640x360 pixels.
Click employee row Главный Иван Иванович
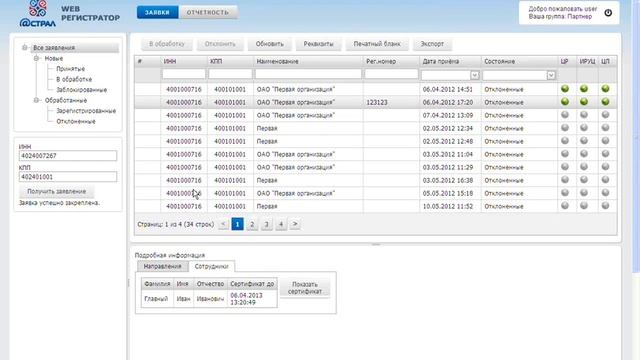click(x=209, y=299)
